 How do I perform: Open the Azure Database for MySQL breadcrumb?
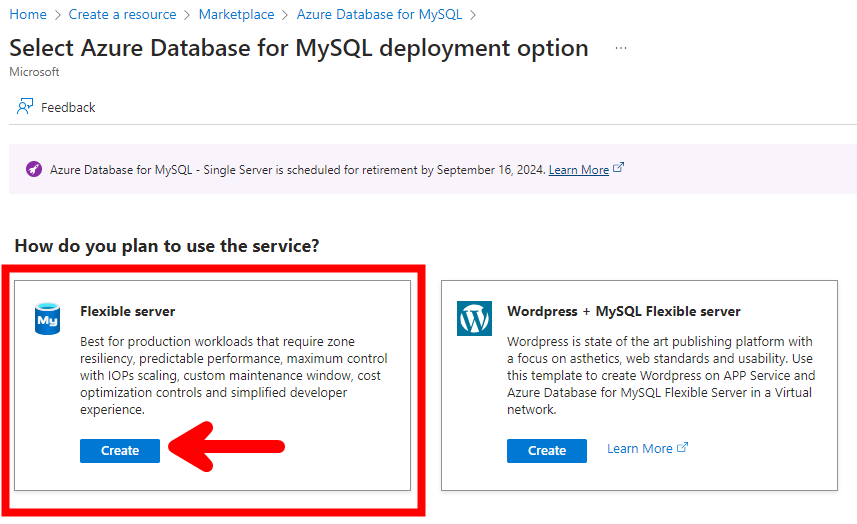(379, 14)
